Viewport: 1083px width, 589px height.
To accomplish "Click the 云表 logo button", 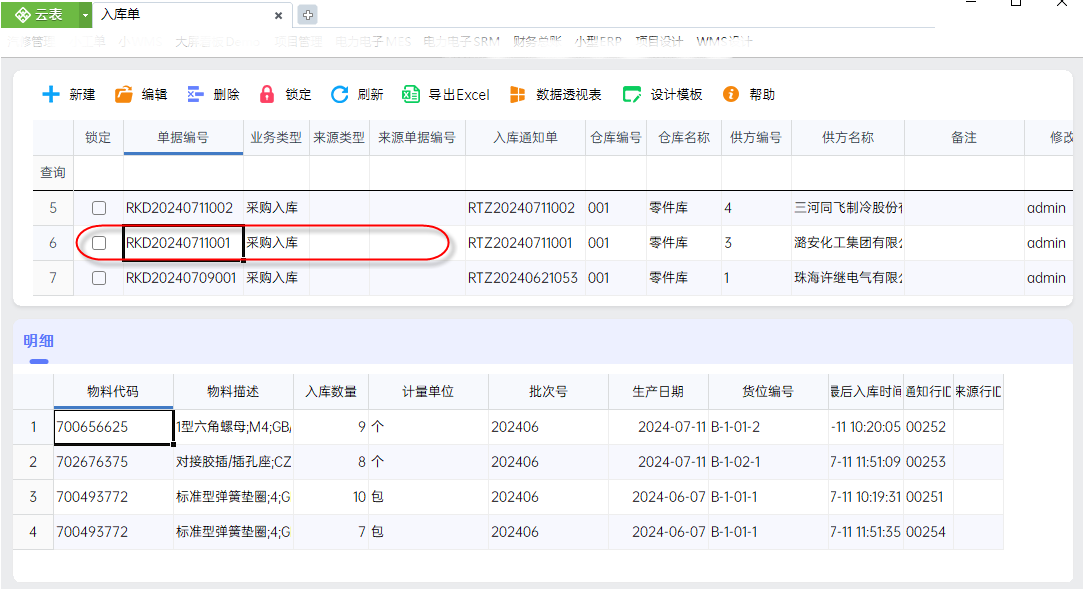I will coord(39,15).
